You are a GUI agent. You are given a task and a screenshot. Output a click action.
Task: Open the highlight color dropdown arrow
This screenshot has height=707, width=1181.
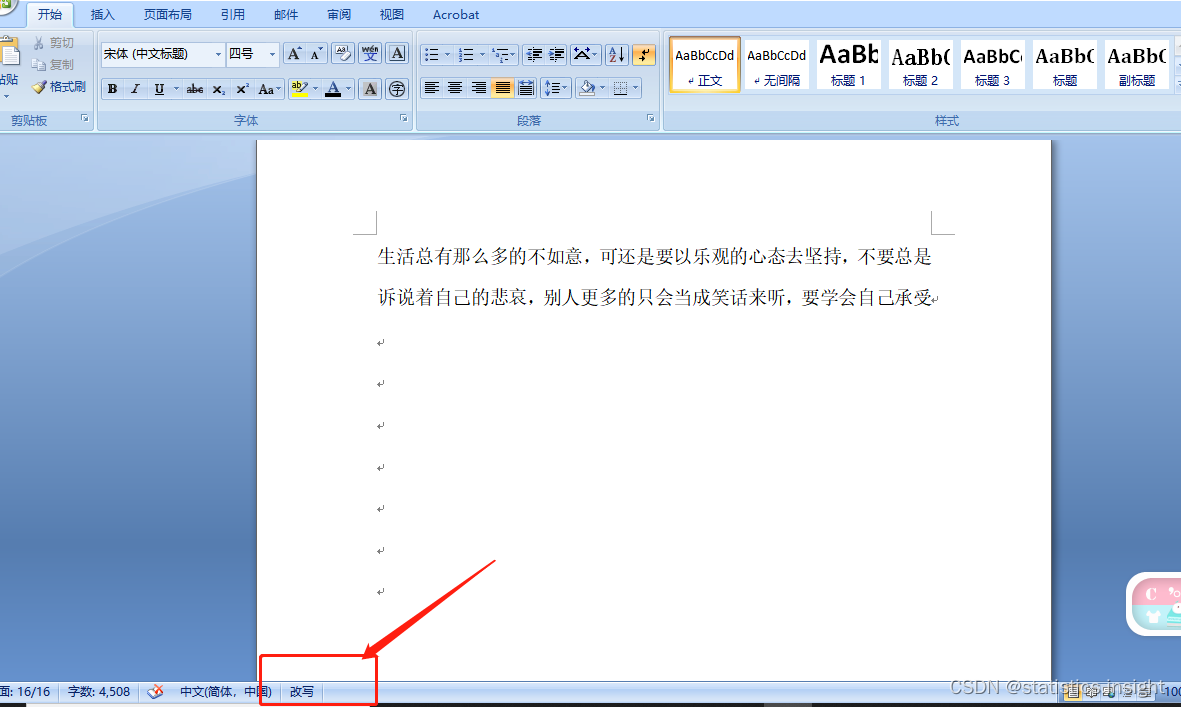[x=316, y=89]
